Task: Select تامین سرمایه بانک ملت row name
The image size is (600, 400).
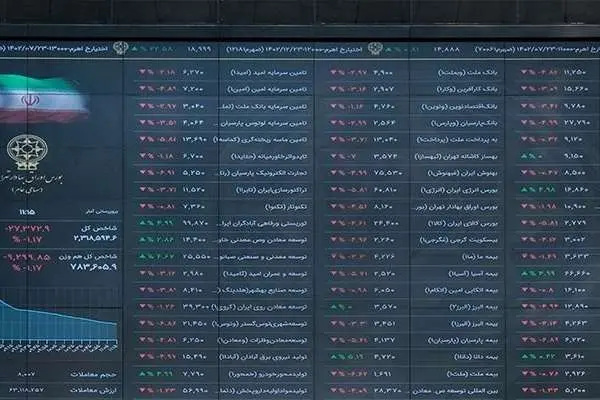Action: coord(262,106)
